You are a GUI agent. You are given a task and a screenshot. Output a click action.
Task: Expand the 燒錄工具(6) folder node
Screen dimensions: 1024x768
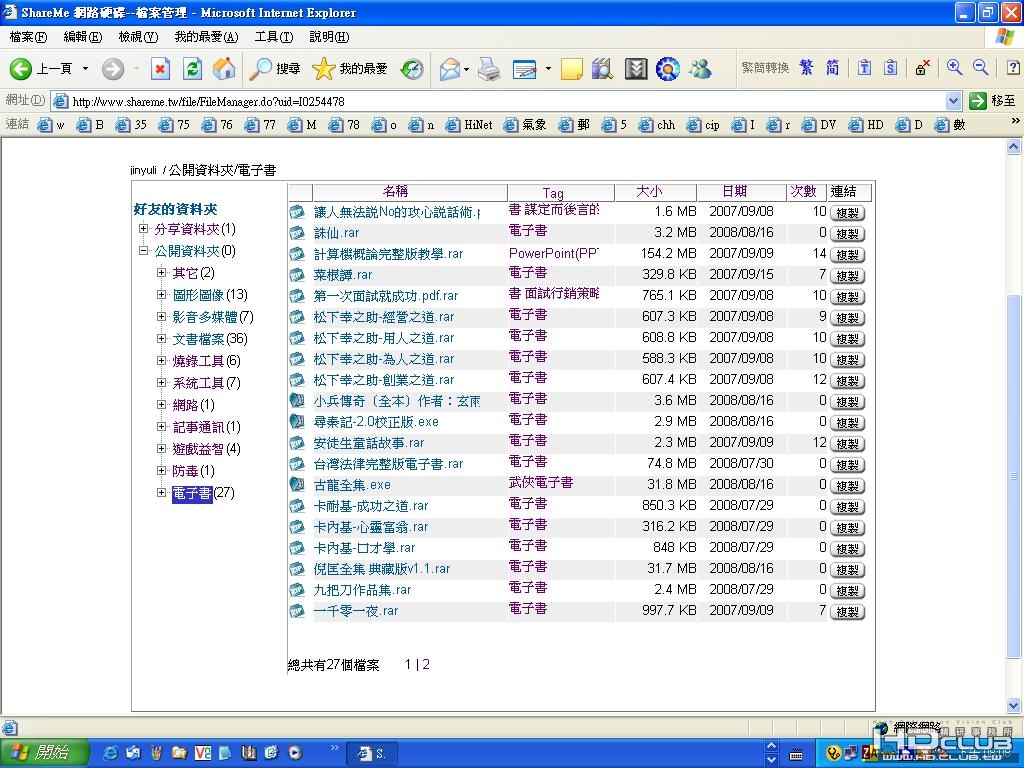pyautogui.click(x=161, y=360)
